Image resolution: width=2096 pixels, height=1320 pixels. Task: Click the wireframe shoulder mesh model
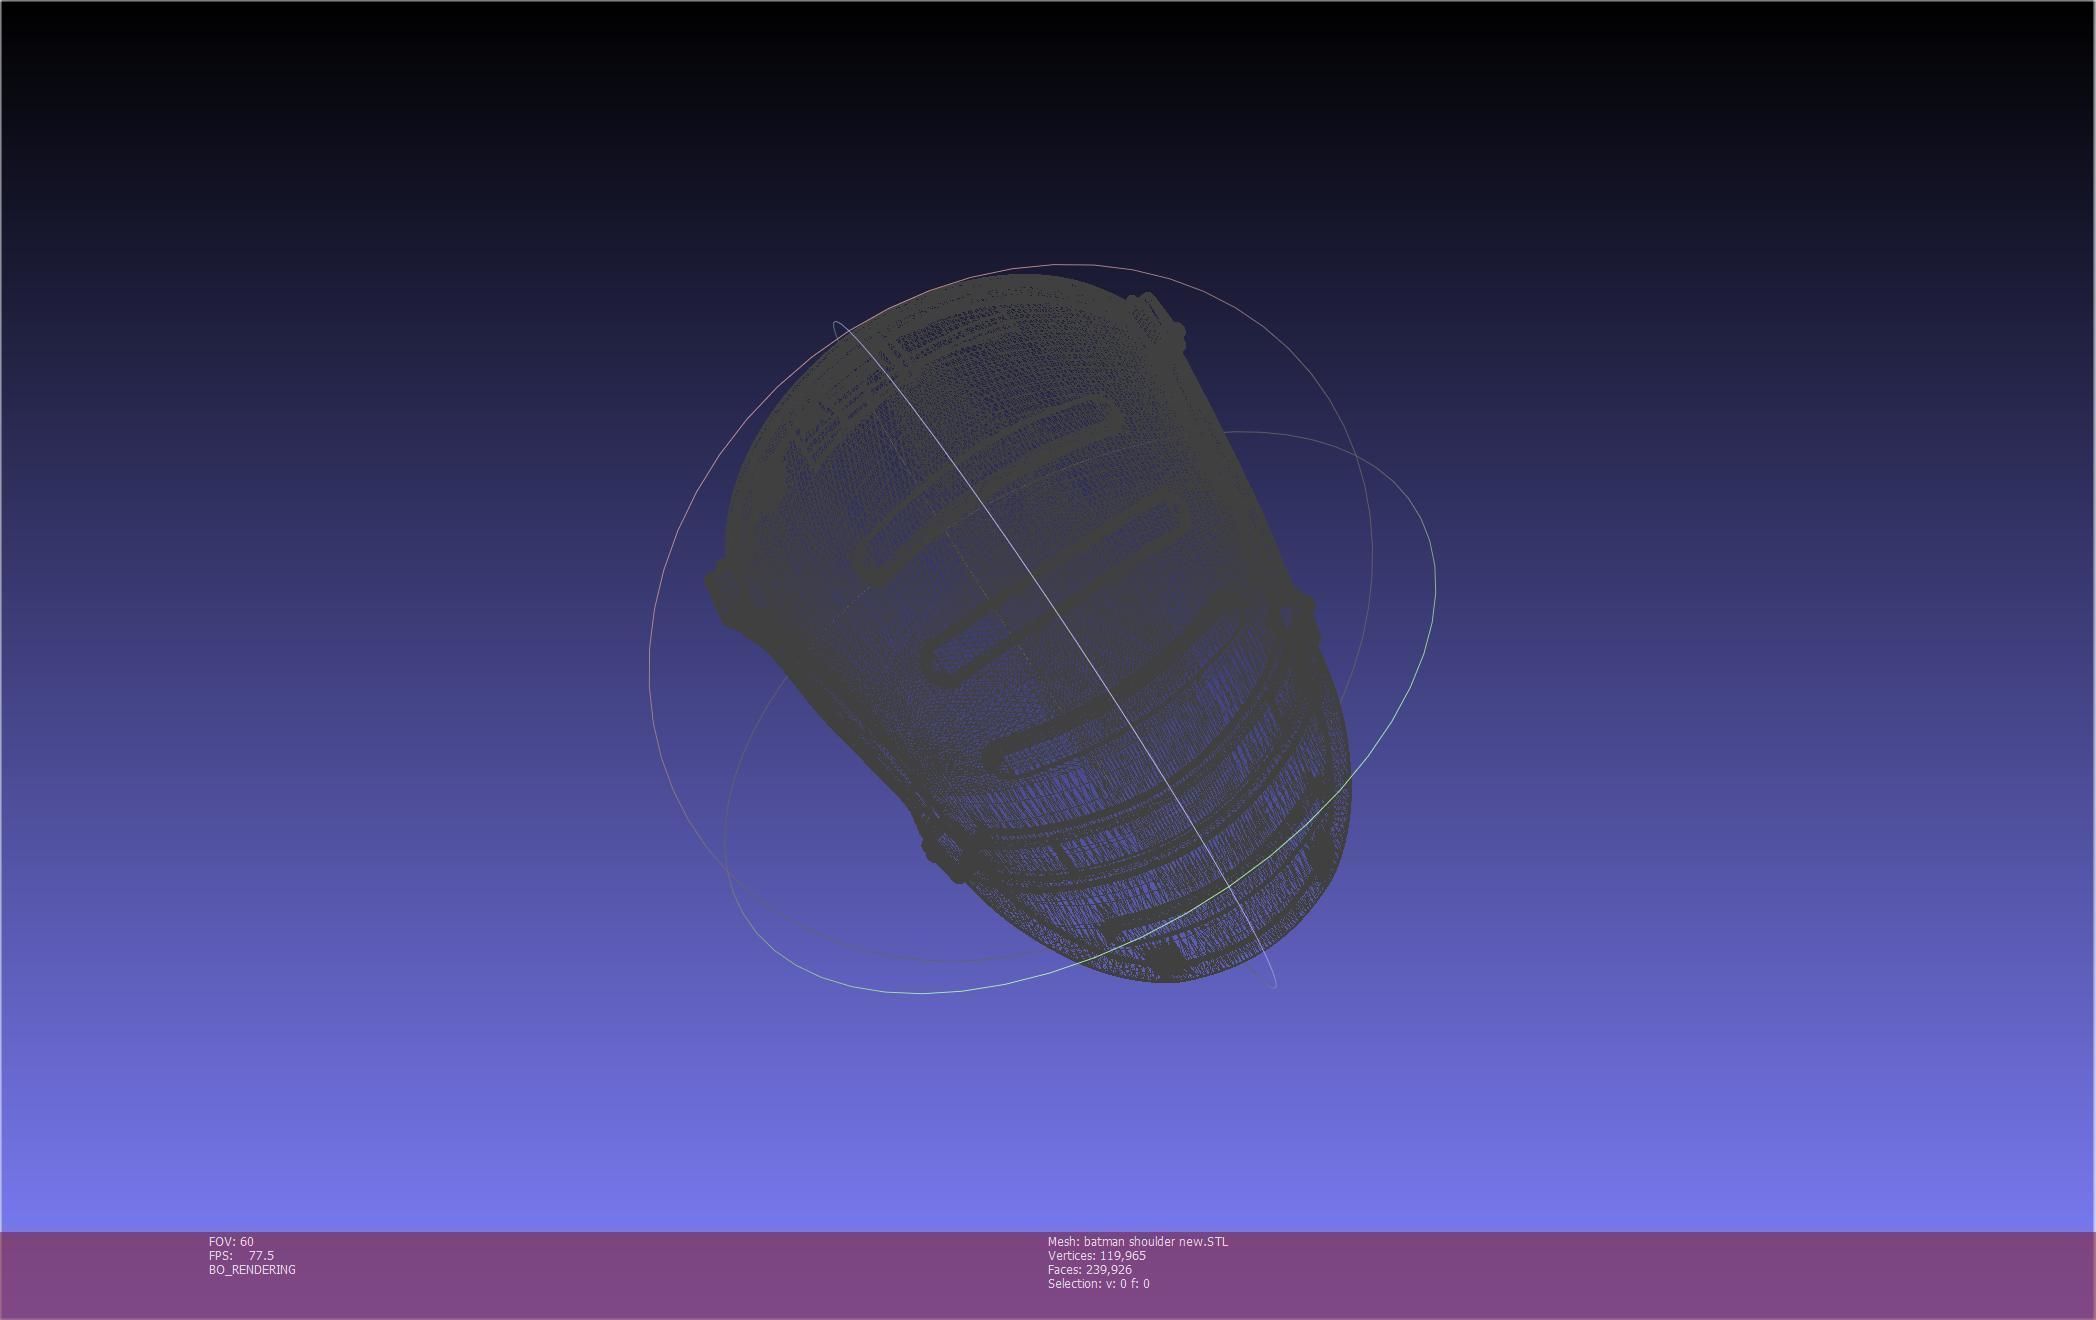[x=1030, y=627]
